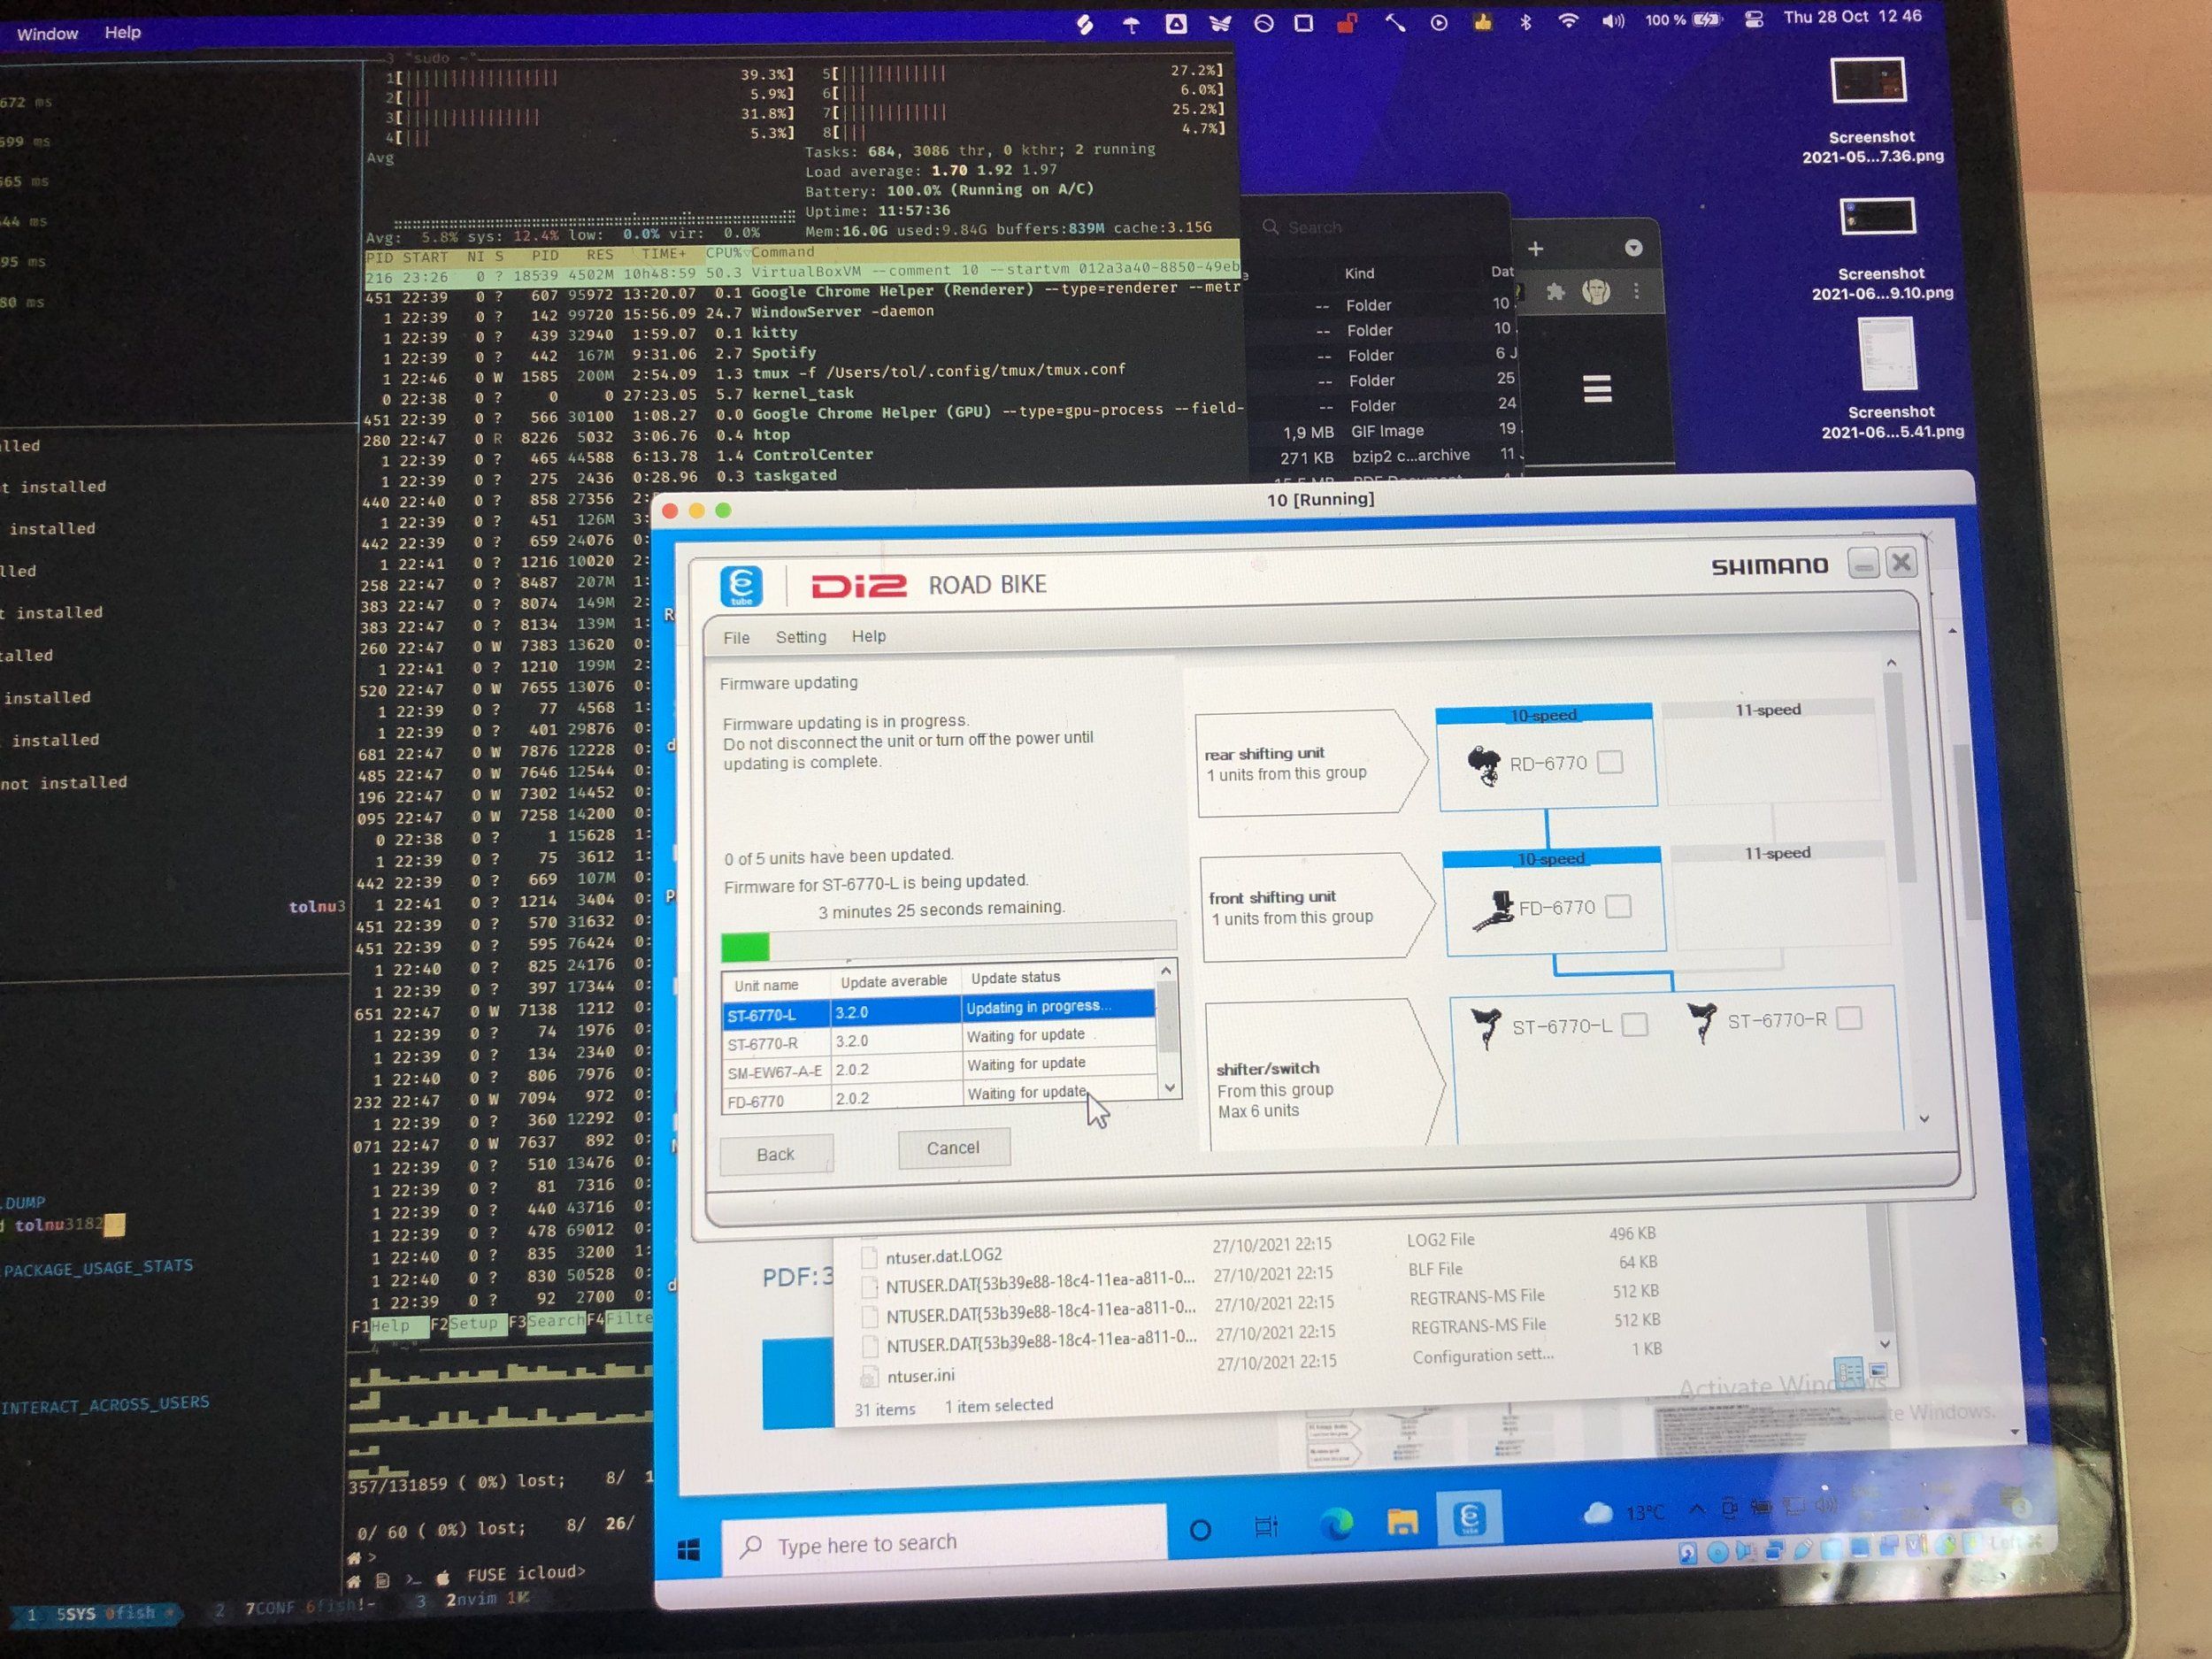Click the Windows taskbar search box
The image size is (2212, 1659).
click(943, 1543)
